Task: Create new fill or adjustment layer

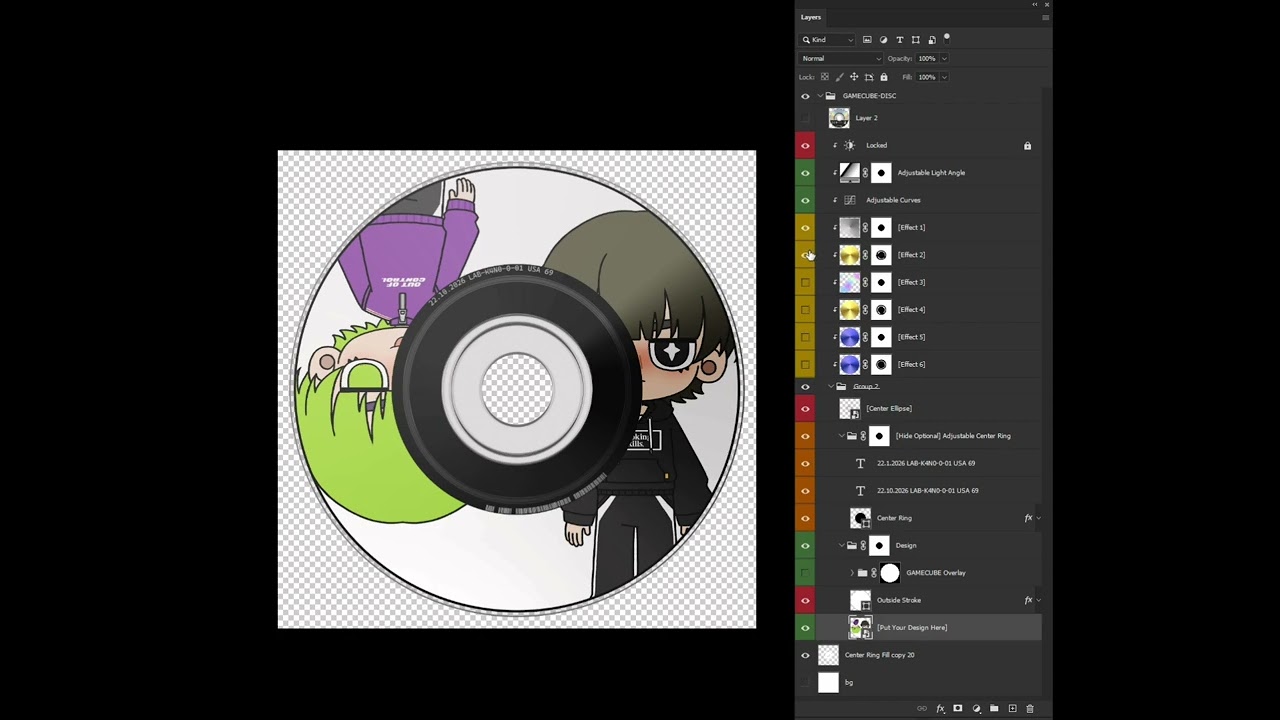Action: [976, 708]
